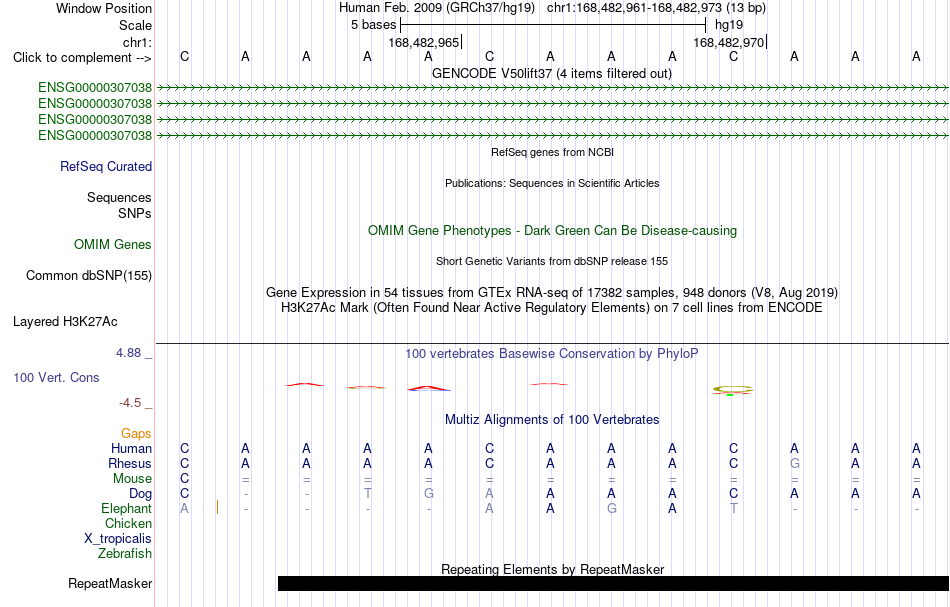This screenshot has height=607, width=950.
Task: Select the Zebrafish species label
Action: (x=125, y=553)
